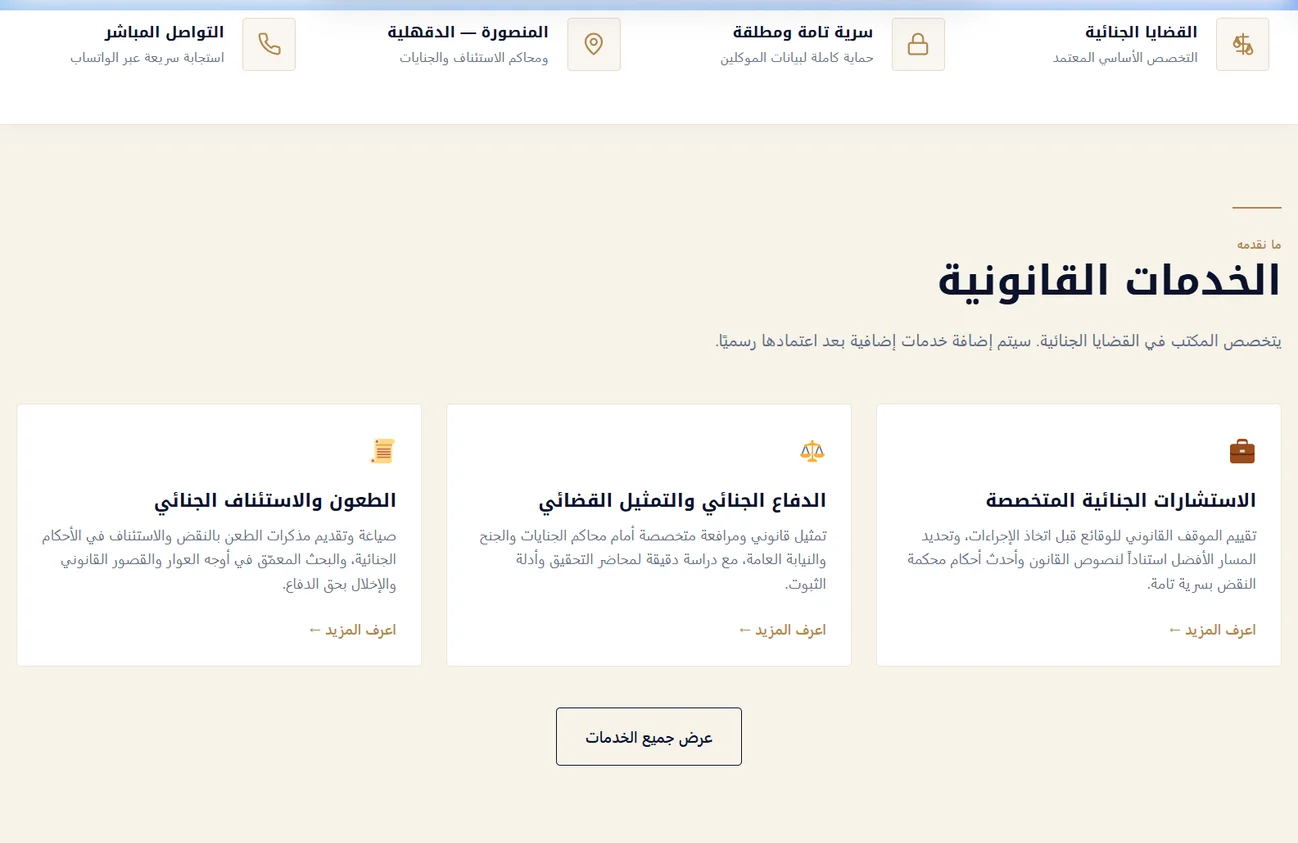Click the text التخصص الأساسي المعتمد
This screenshot has height=843, width=1298.
[1125, 58]
